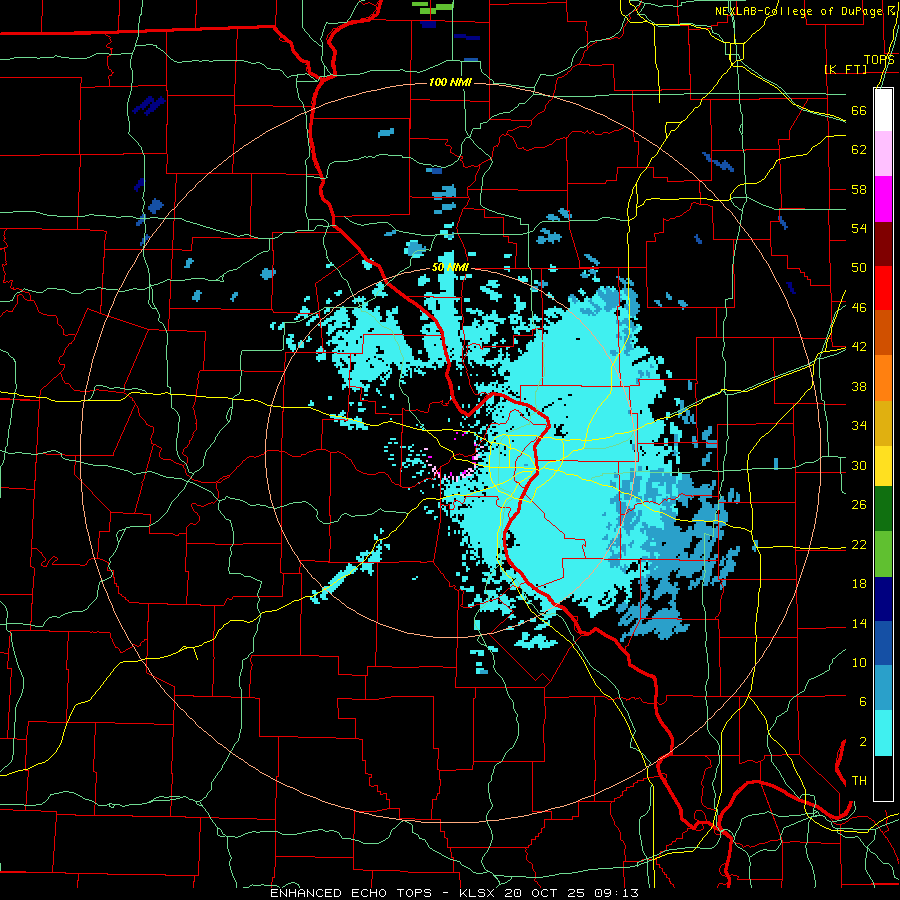The image size is (900, 900).
Task: Click the KLSX radar site identifier
Action: (x=479, y=893)
